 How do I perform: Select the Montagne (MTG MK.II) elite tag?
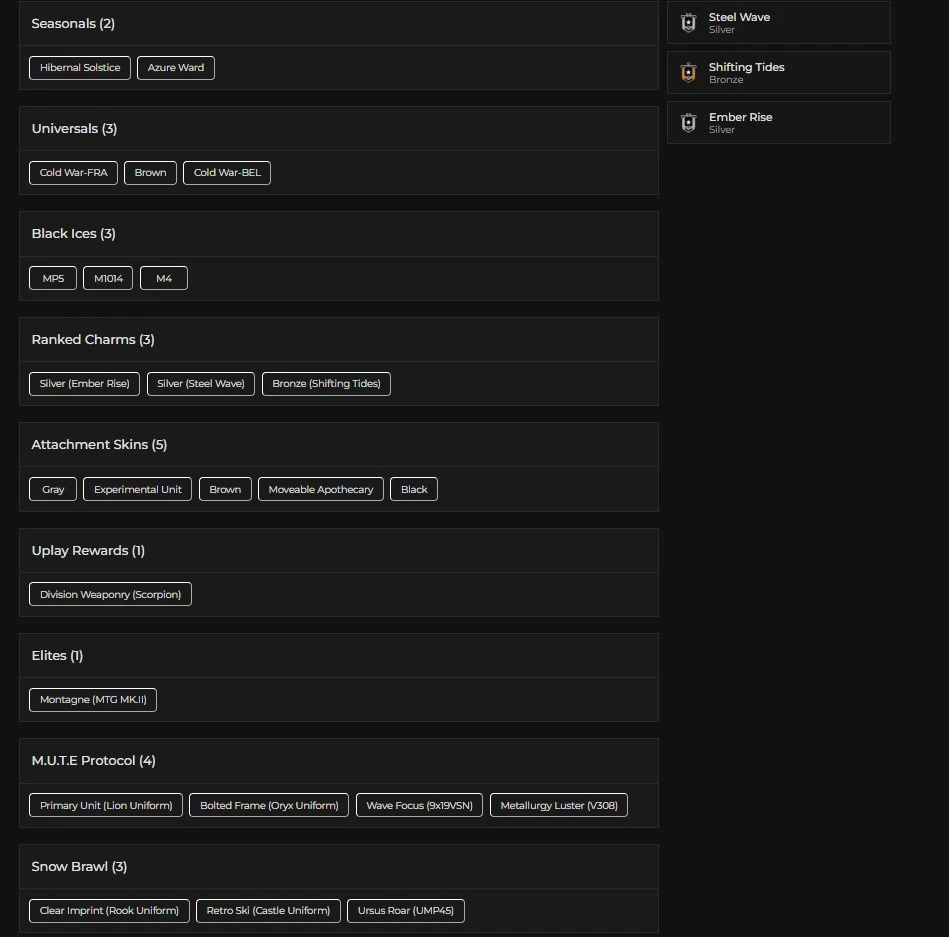93,700
